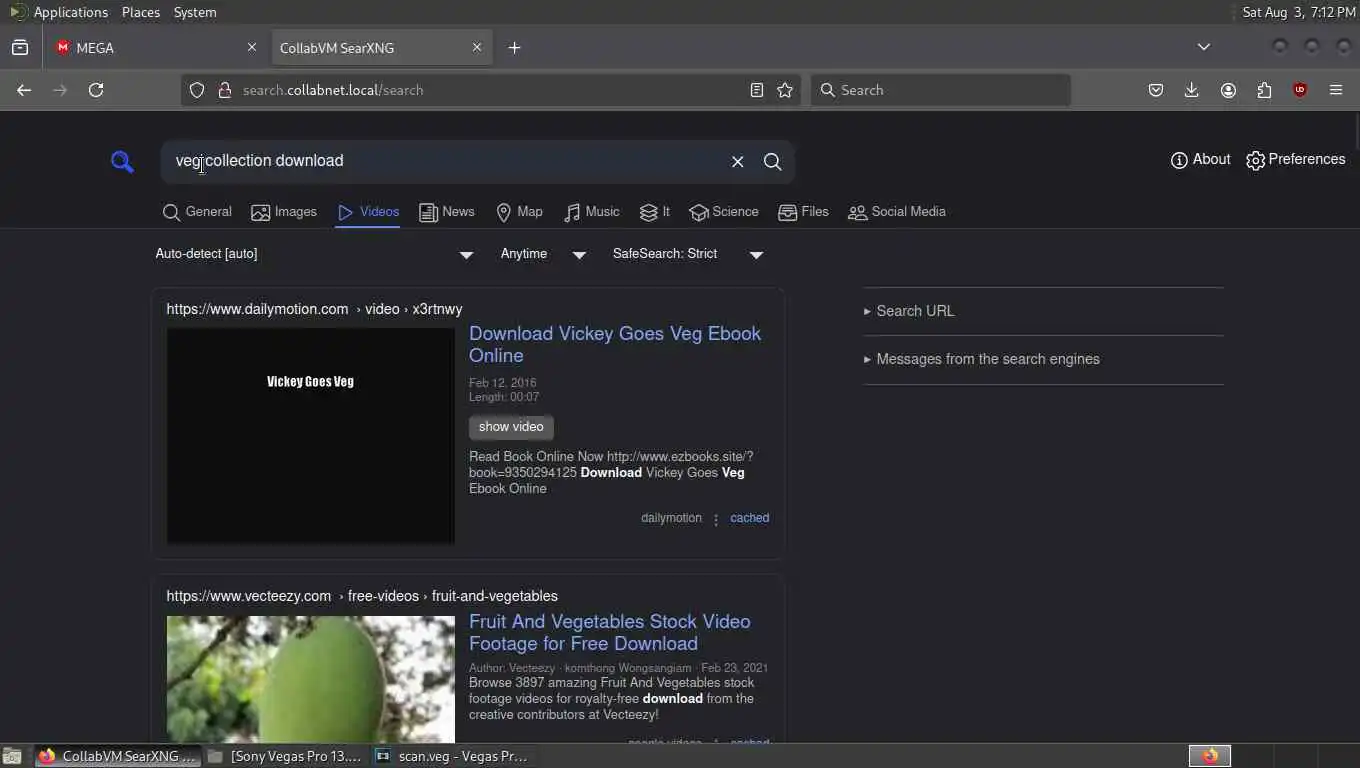Open Download Vickey Goes Veg Ebook link

tap(615, 344)
